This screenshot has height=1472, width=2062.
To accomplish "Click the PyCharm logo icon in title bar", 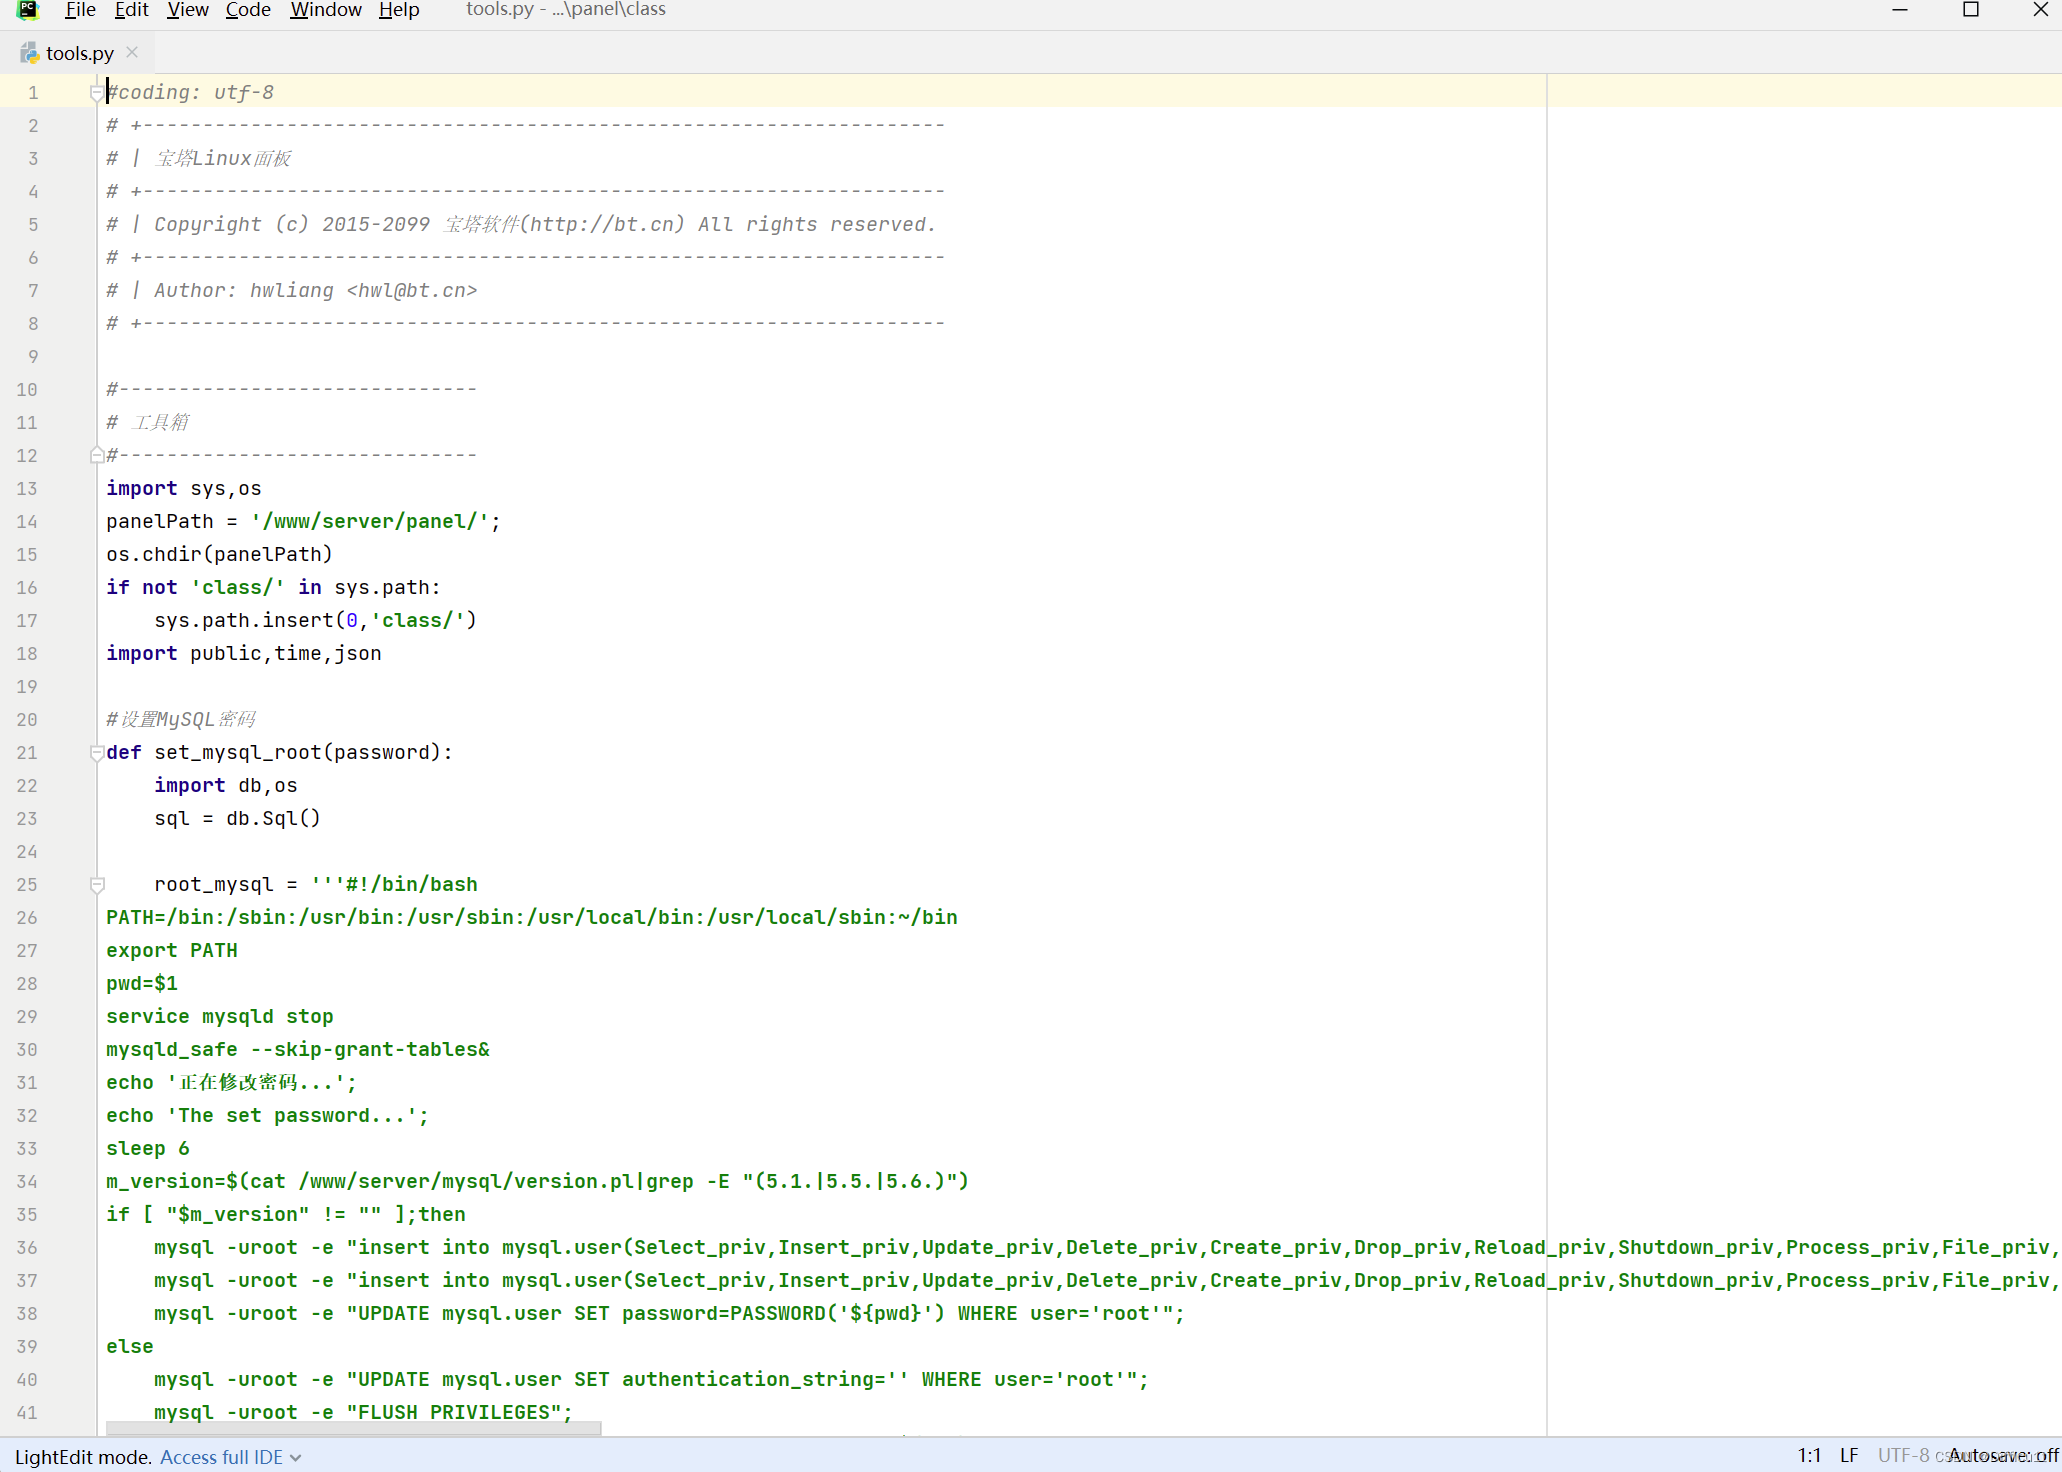I will (x=28, y=10).
